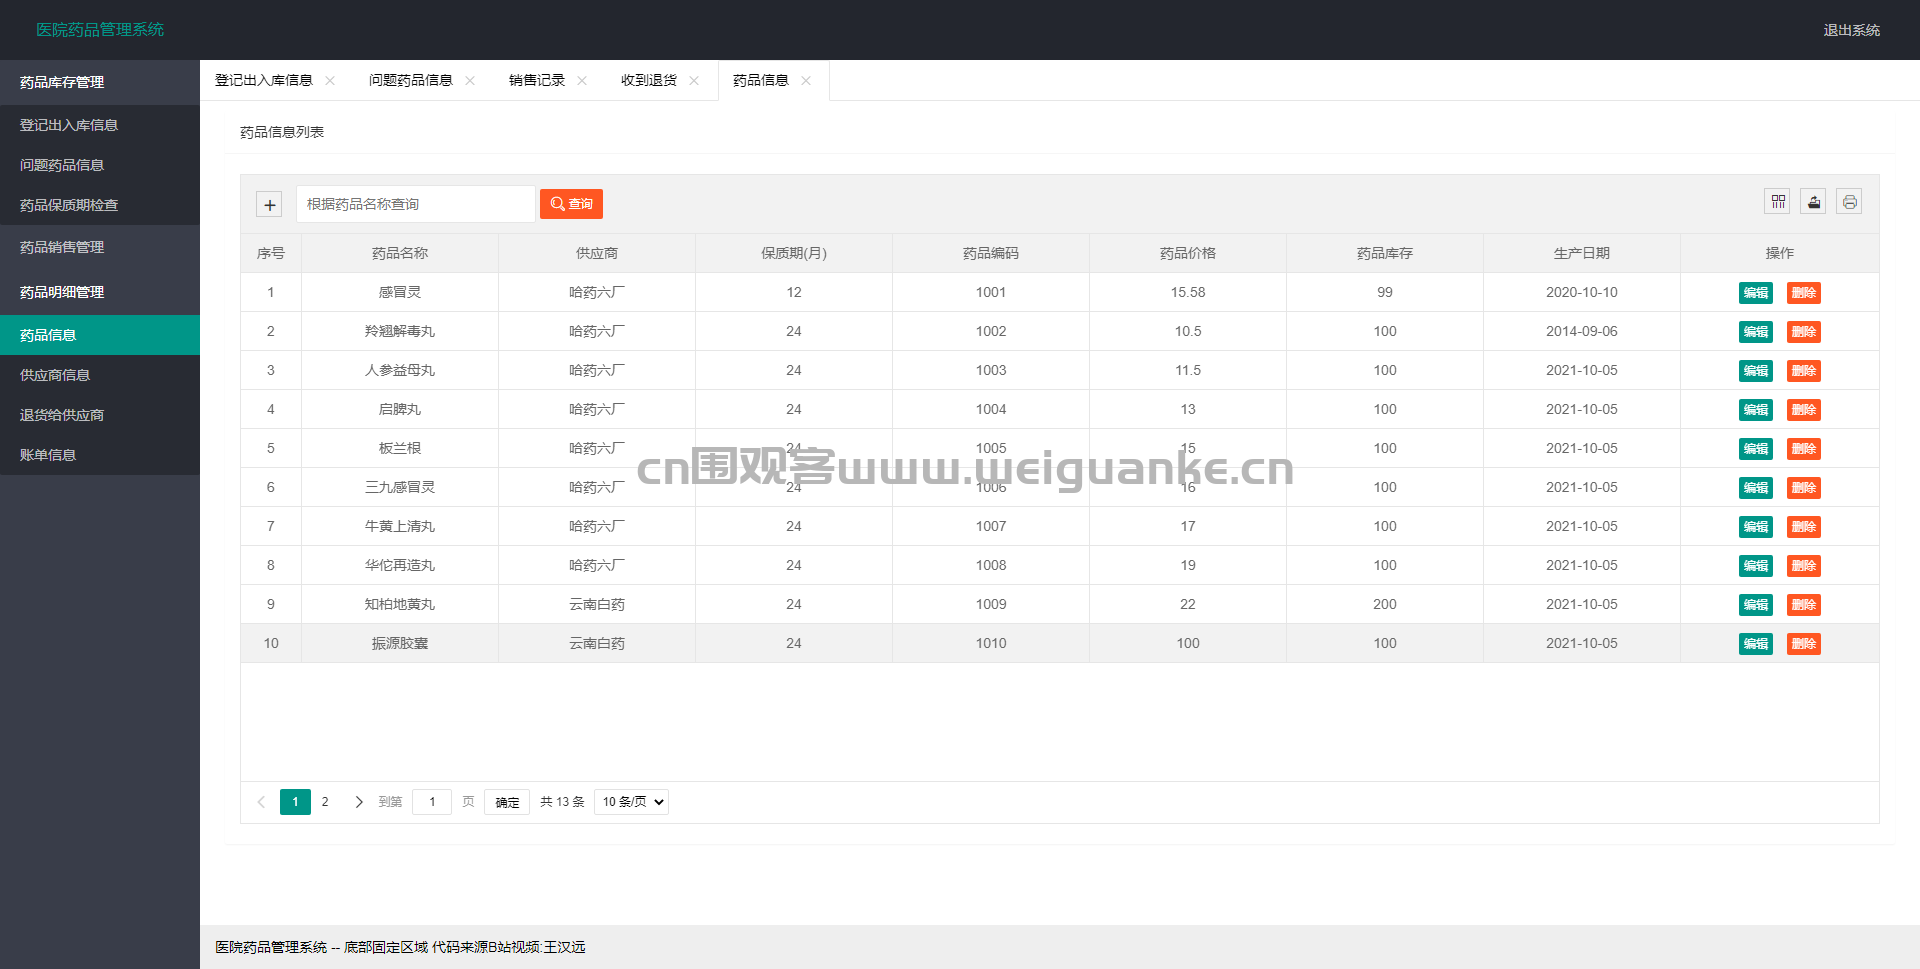Collapse the 药品明细管理 sidebar section
This screenshot has width=1920, height=969.
coord(100,292)
